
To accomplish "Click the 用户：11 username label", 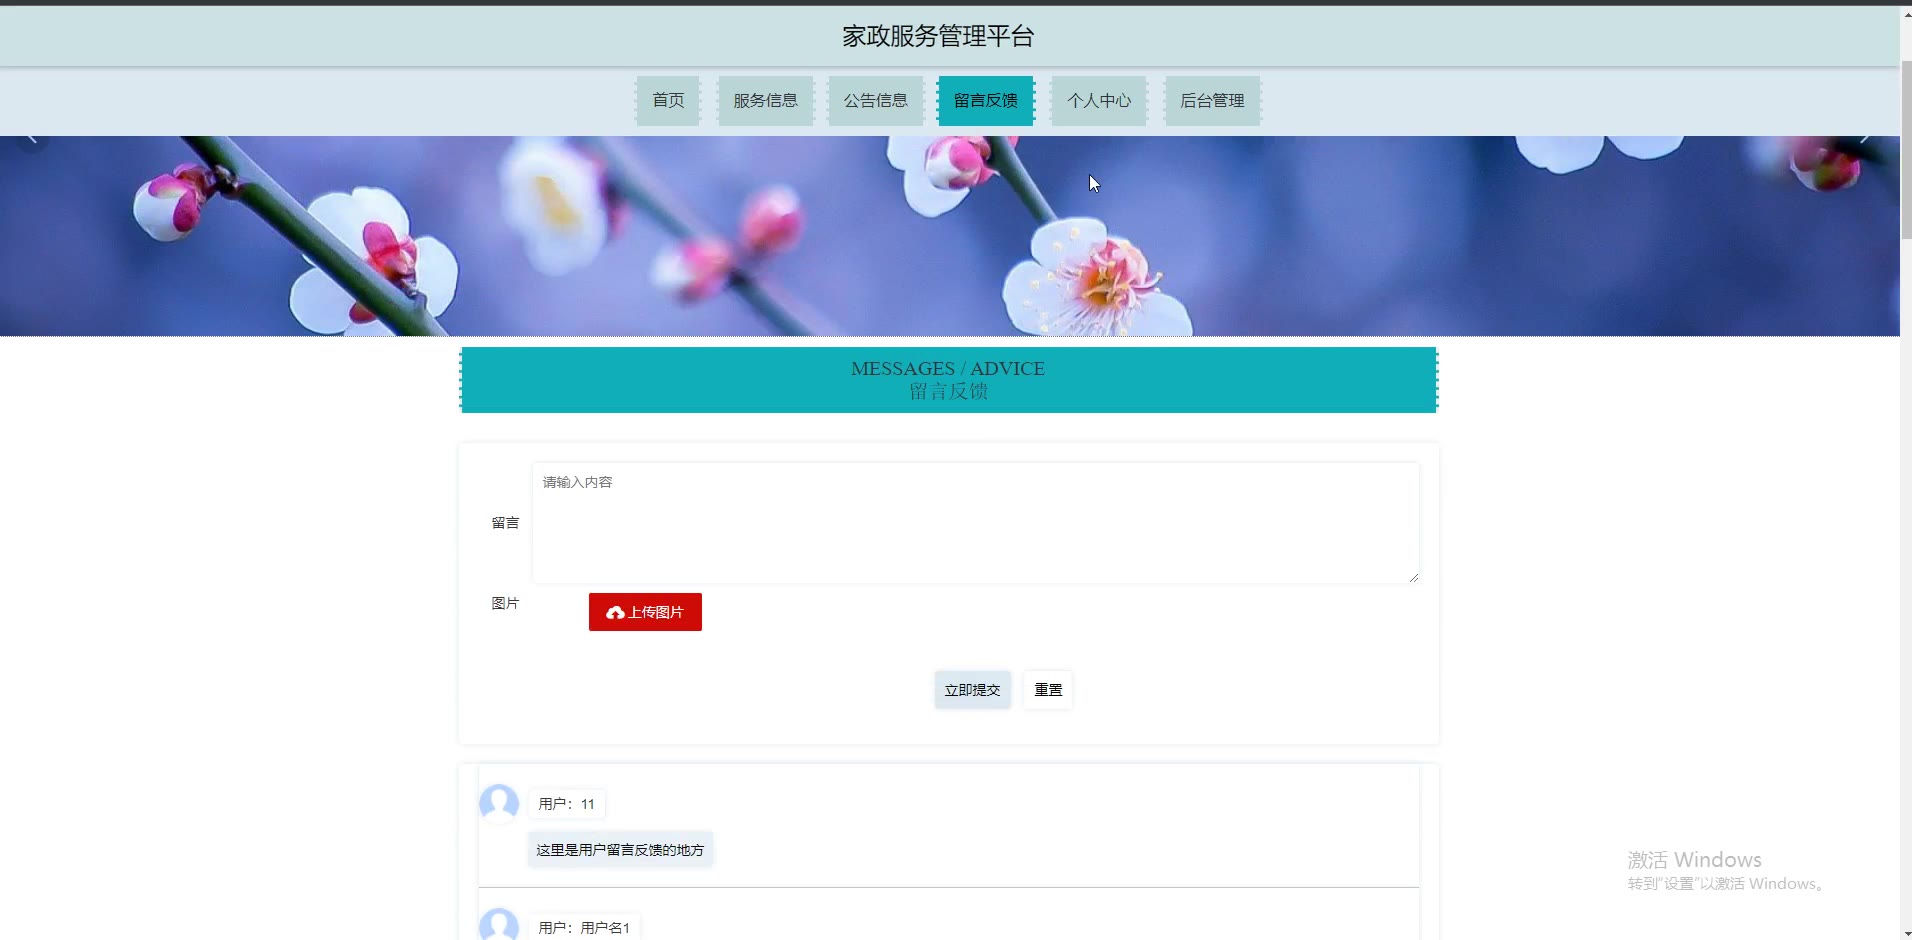I will (x=566, y=804).
